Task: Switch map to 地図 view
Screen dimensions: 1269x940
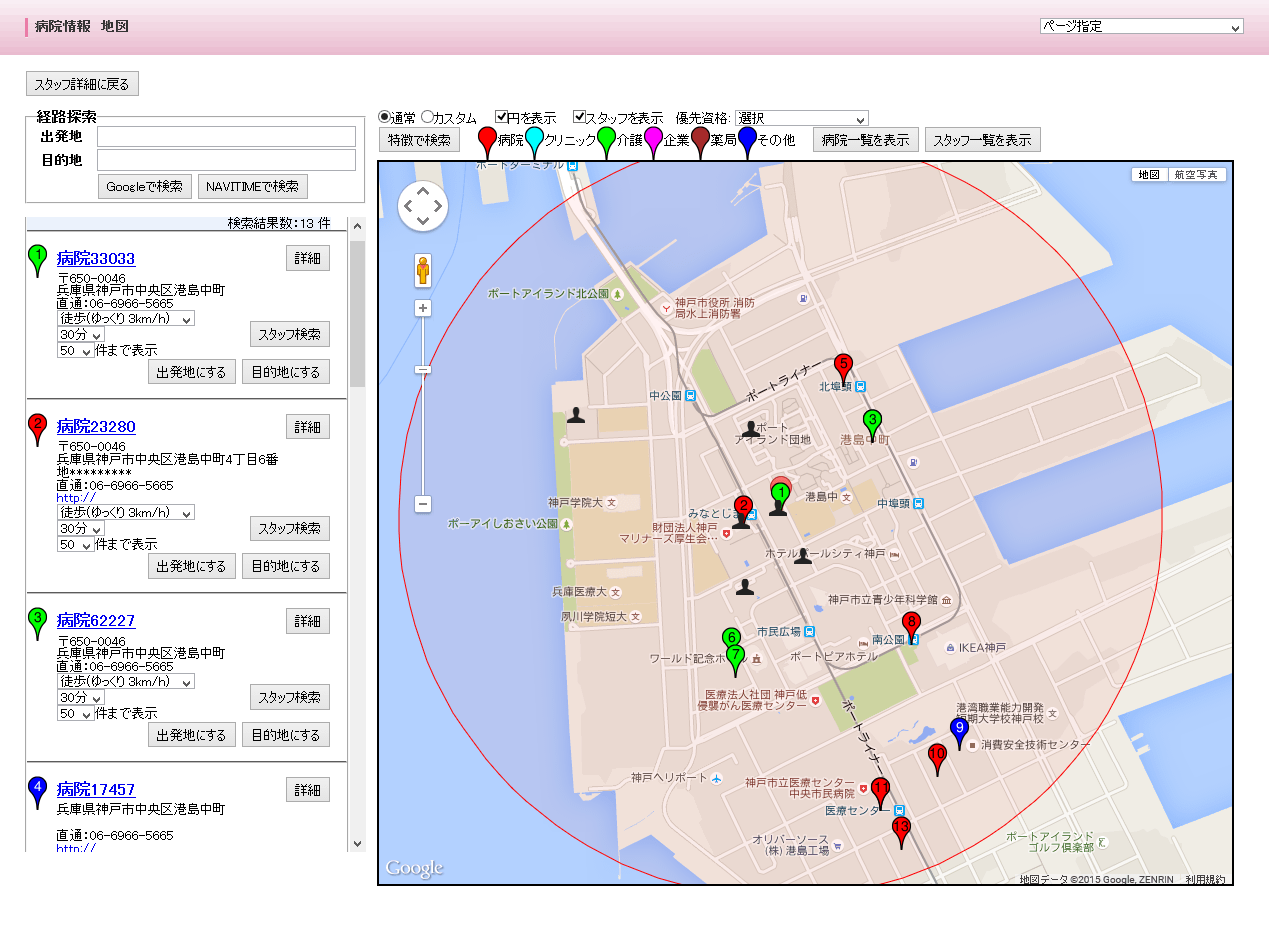Action: (1150, 174)
